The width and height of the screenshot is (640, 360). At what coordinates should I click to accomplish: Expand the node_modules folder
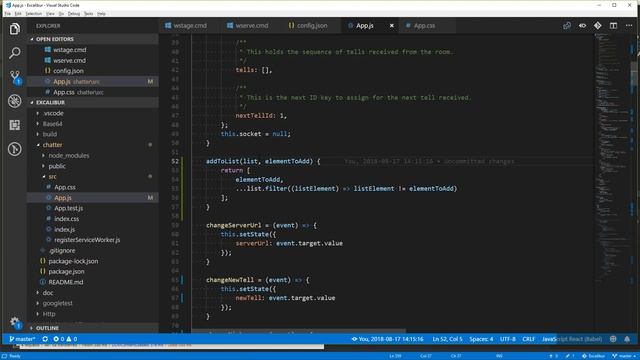click(93, 156)
